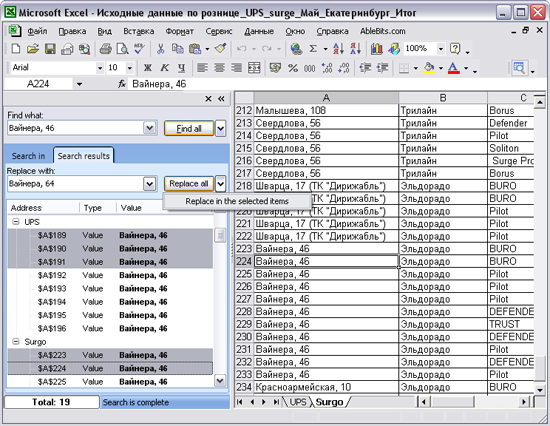The image size is (550, 426).
Task: Align text left
Action: point(202,68)
